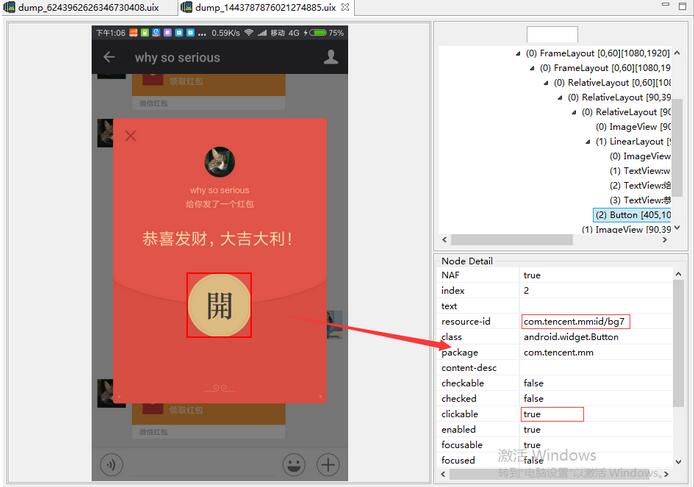This screenshot has width=694, height=487.
Task: Select (1) ImageView [90,39 tree row
Action: pos(626,229)
